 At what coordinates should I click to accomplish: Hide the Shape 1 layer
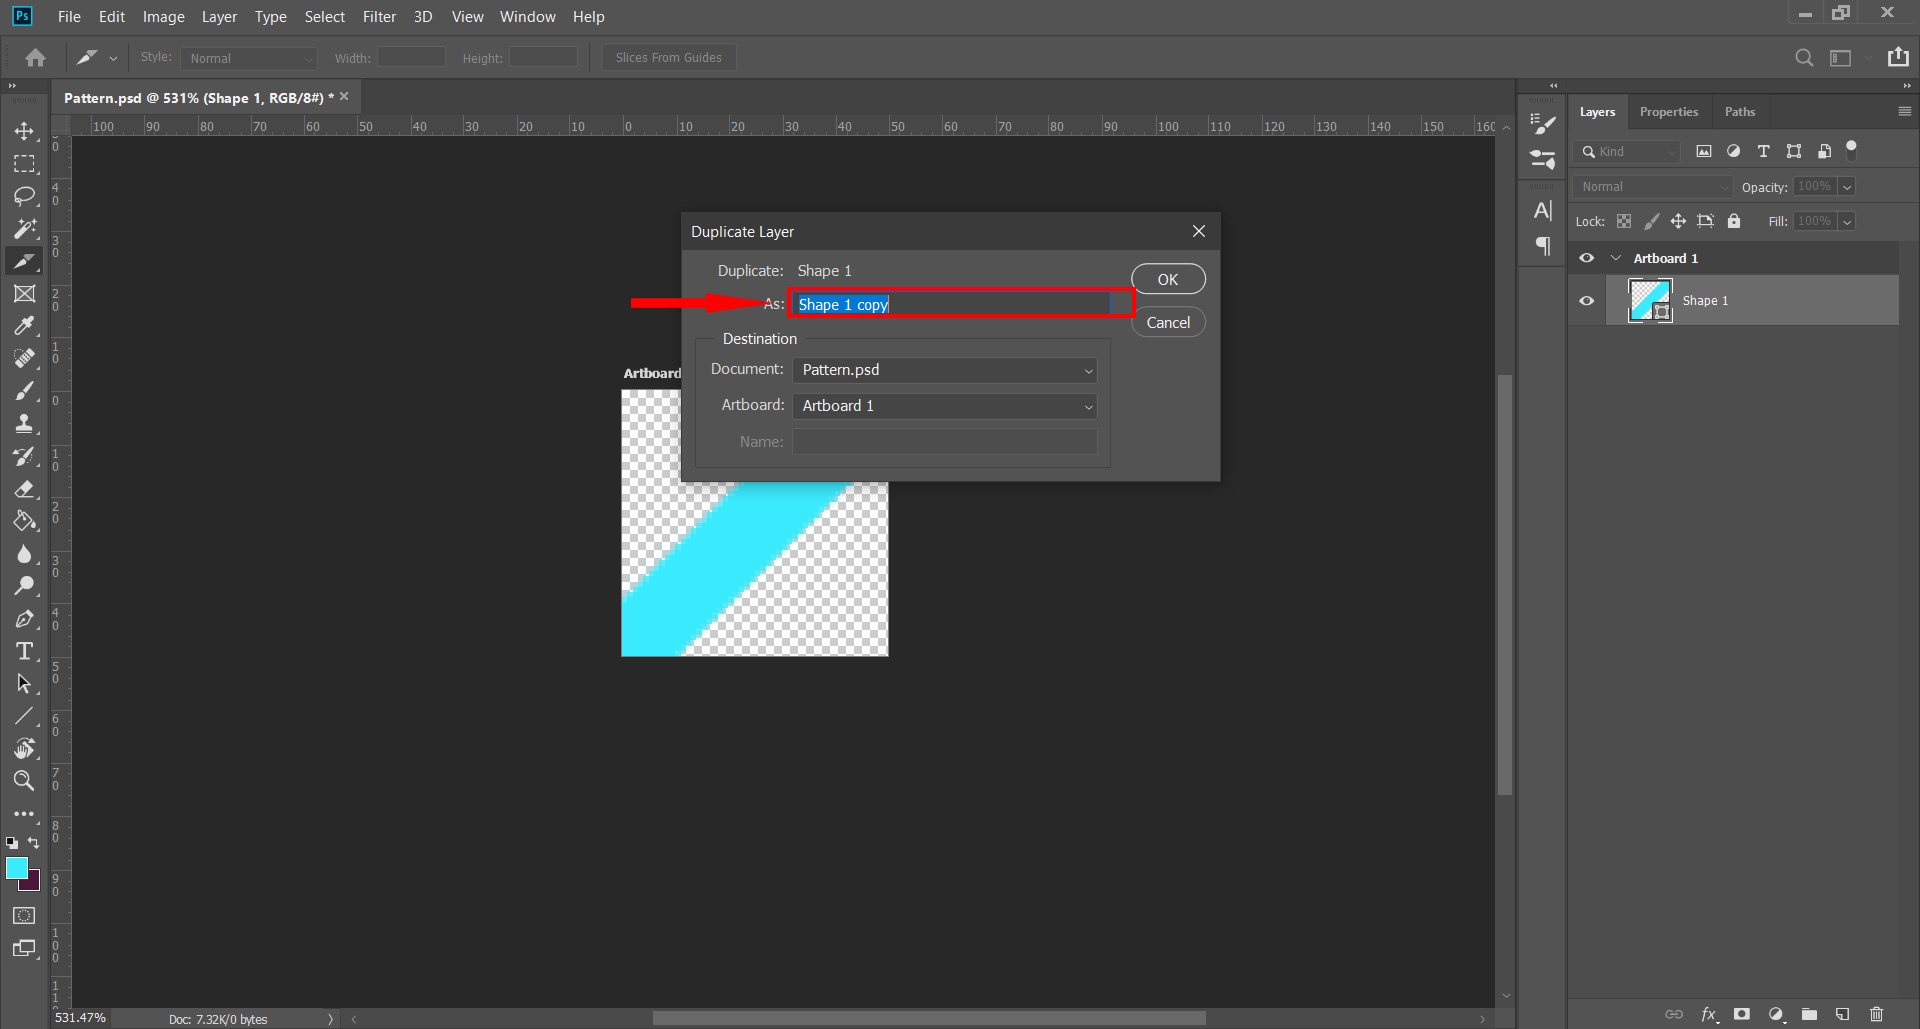(1587, 301)
